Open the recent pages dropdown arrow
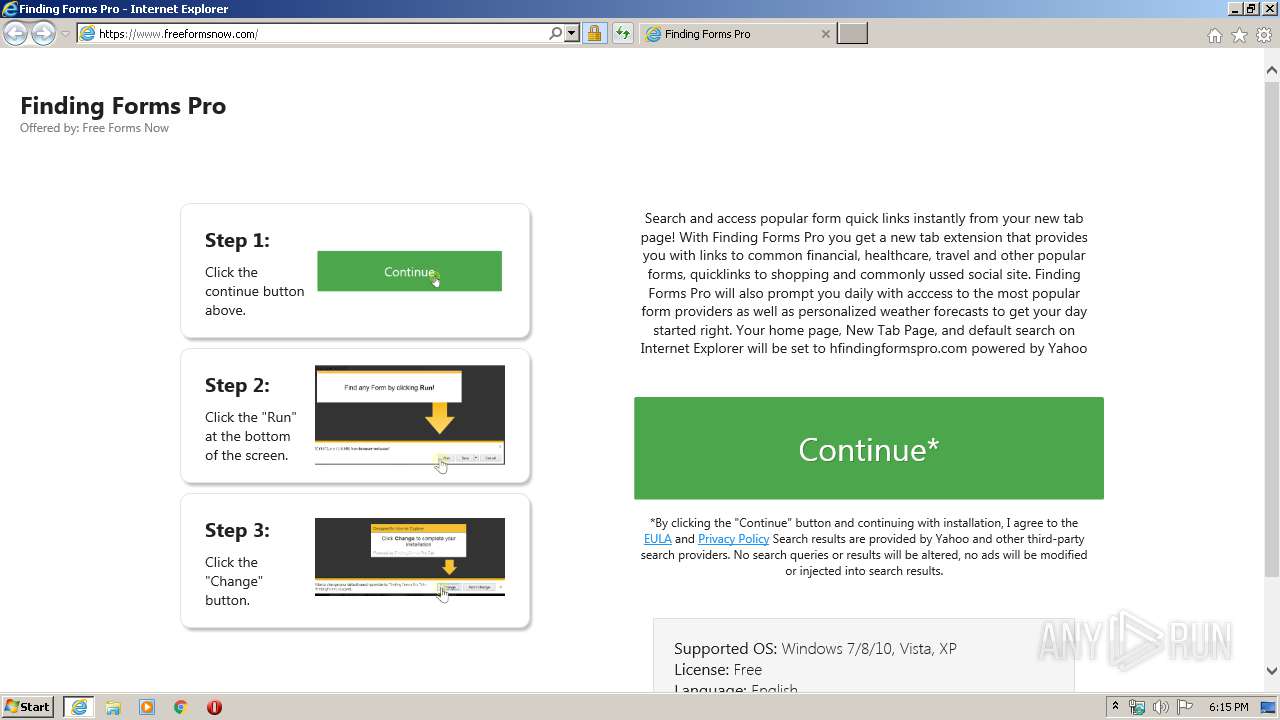Viewport: 1280px width, 720px height. [65, 34]
